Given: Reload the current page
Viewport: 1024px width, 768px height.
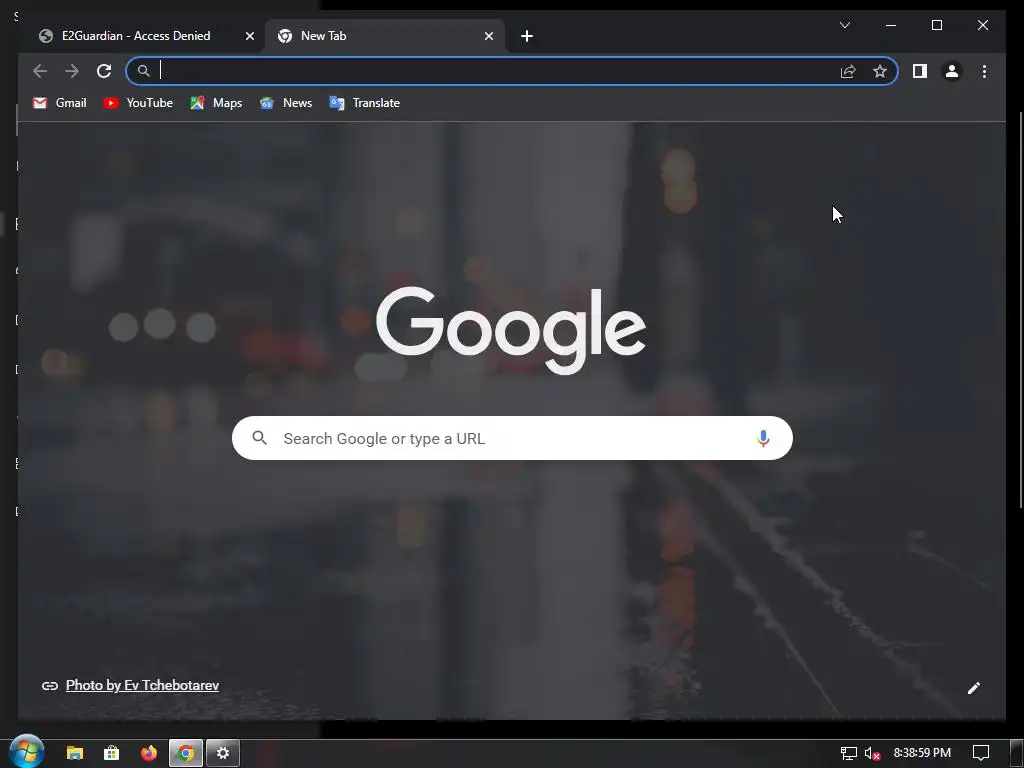Looking at the screenshot, I should pos(104,71).
